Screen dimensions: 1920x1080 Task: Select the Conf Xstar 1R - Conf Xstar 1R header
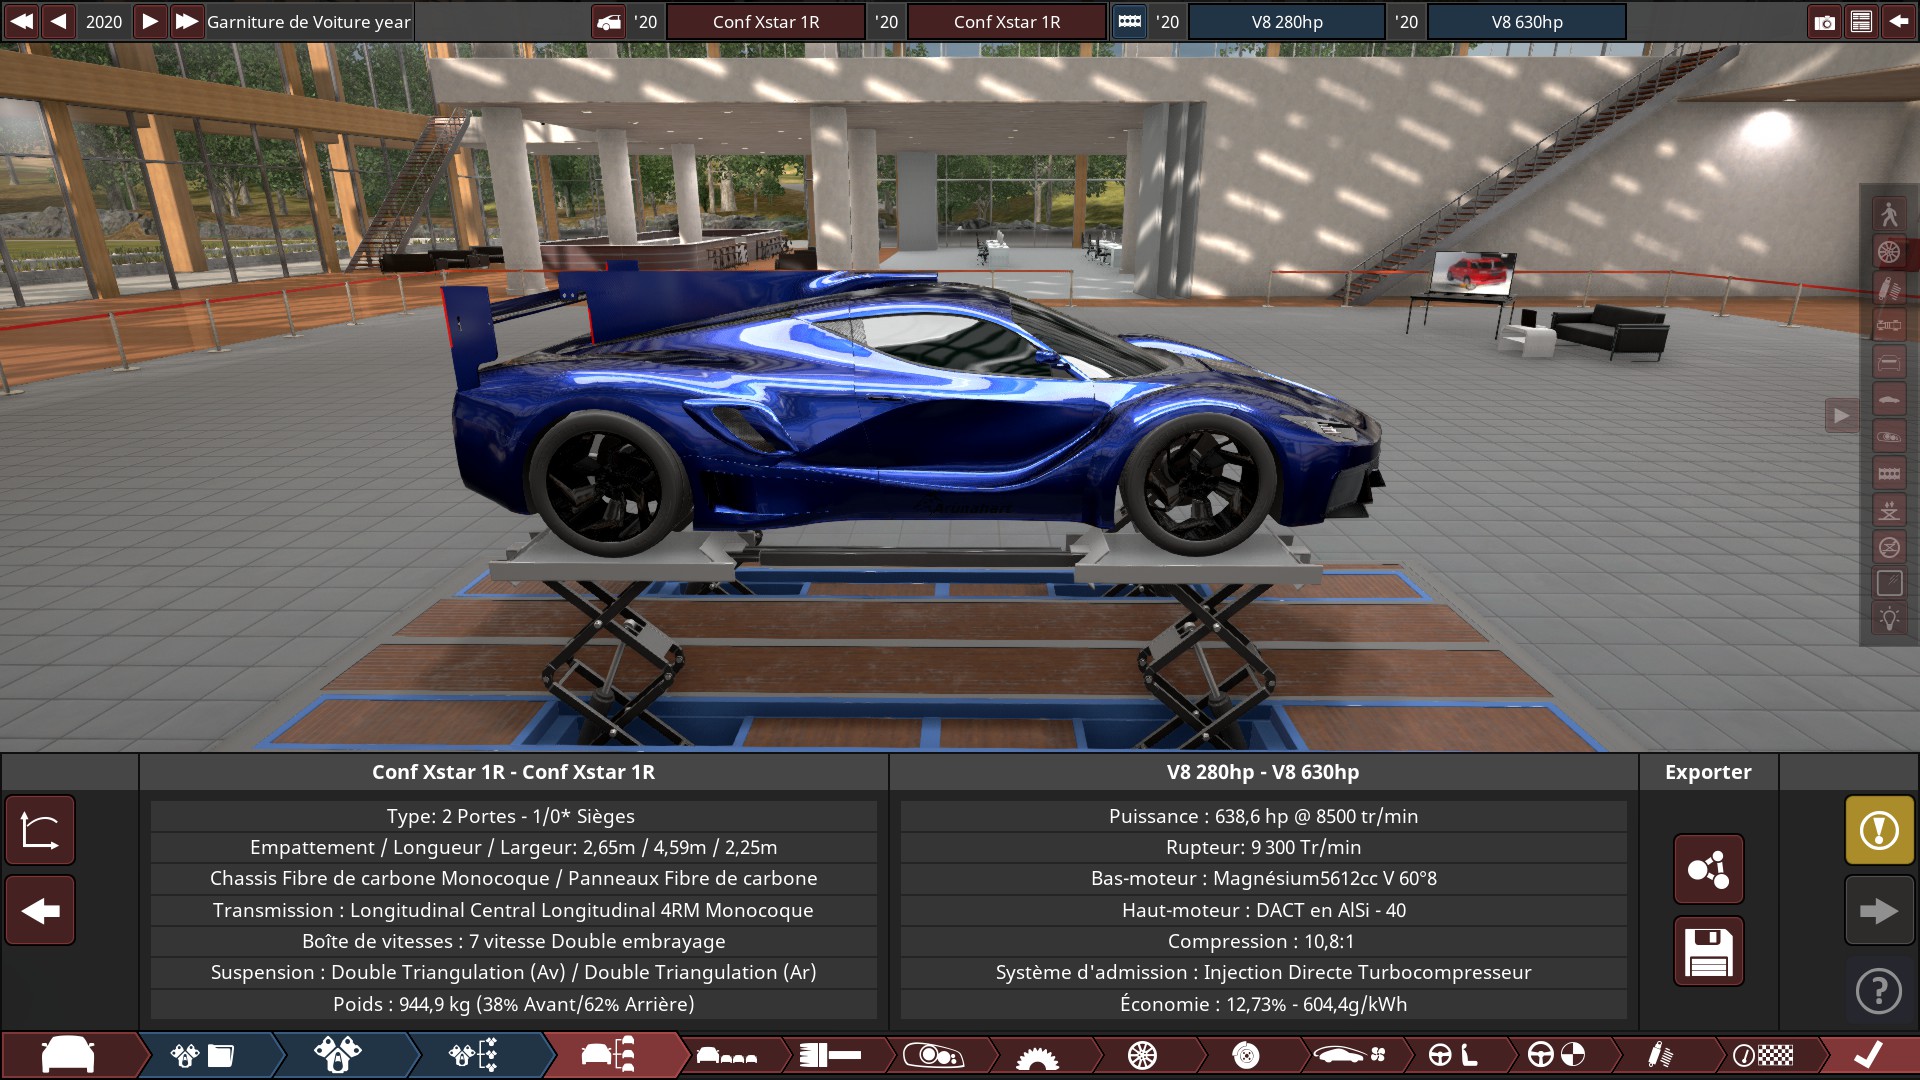pos(513,772)
